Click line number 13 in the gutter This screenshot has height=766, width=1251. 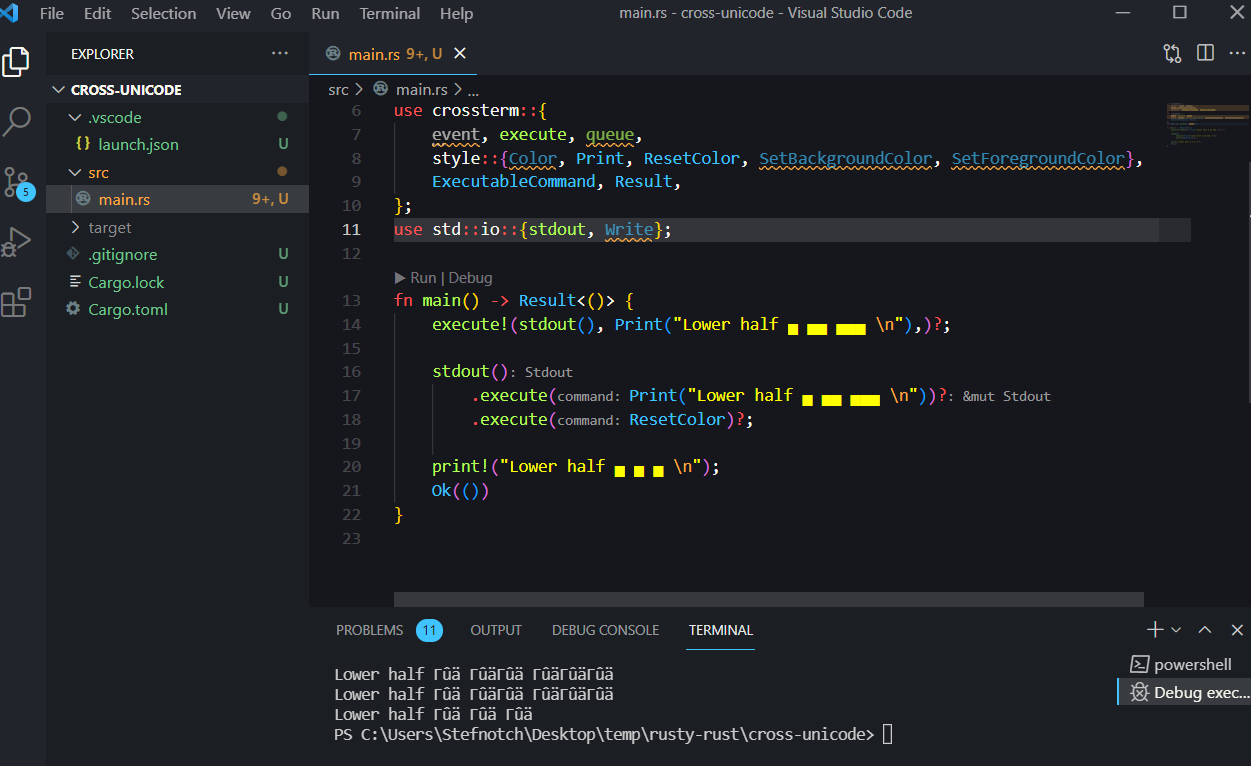[x=351, y=301]
